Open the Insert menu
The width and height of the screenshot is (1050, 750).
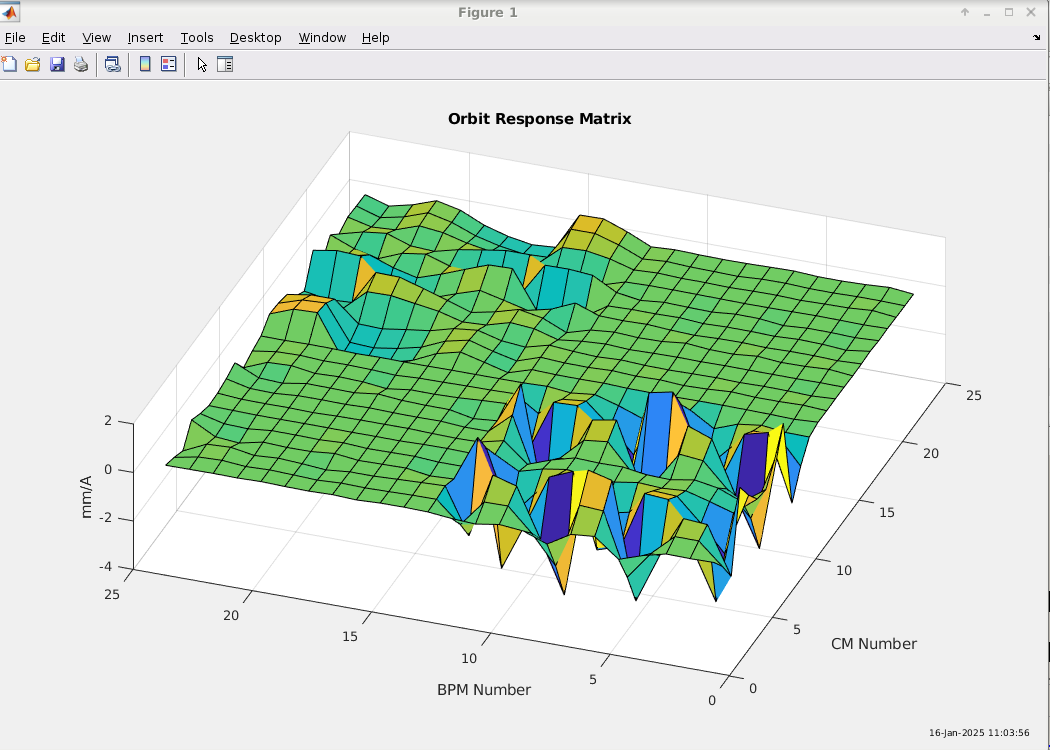pyautogui.click(x=145, y=38)
